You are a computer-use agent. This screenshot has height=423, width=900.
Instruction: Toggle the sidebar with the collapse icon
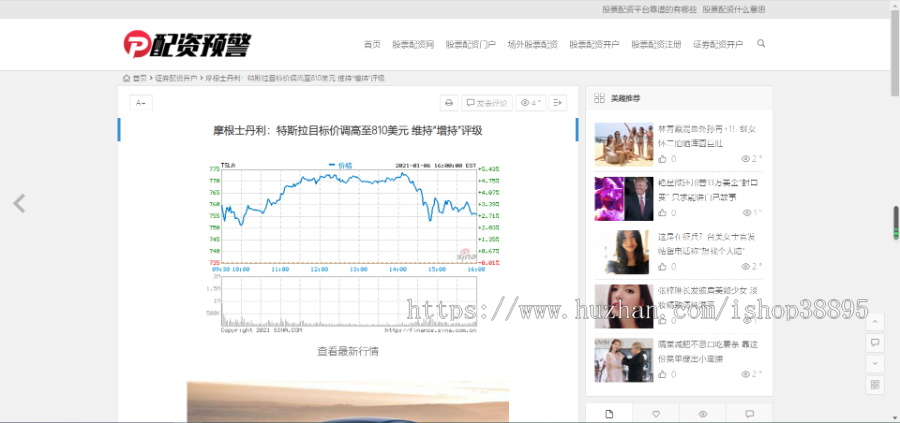click(x=557, y=103)
